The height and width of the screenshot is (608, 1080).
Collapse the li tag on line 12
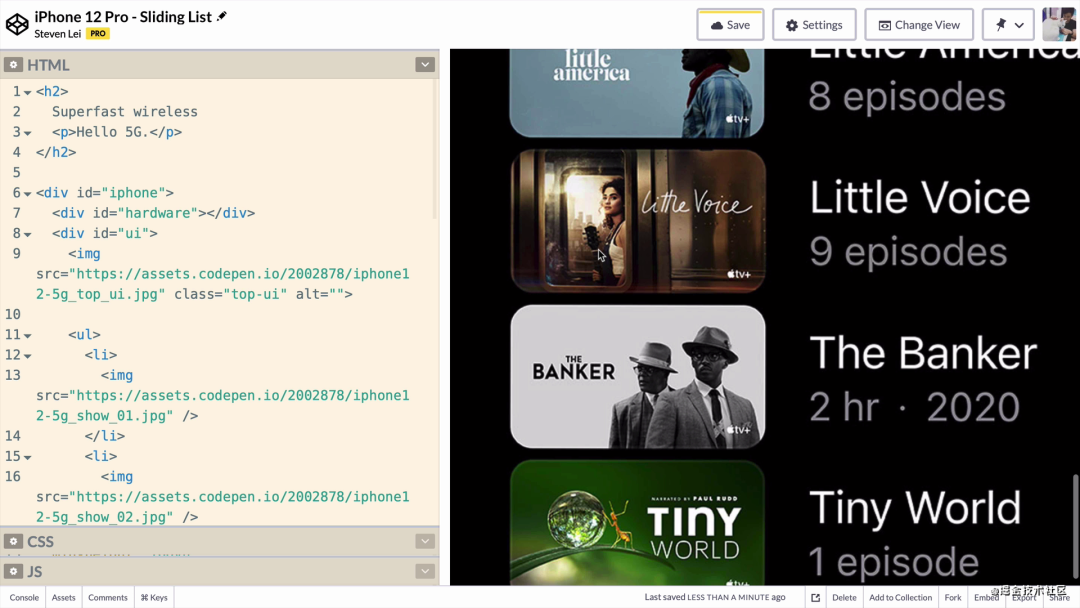[x=28, y=356]
